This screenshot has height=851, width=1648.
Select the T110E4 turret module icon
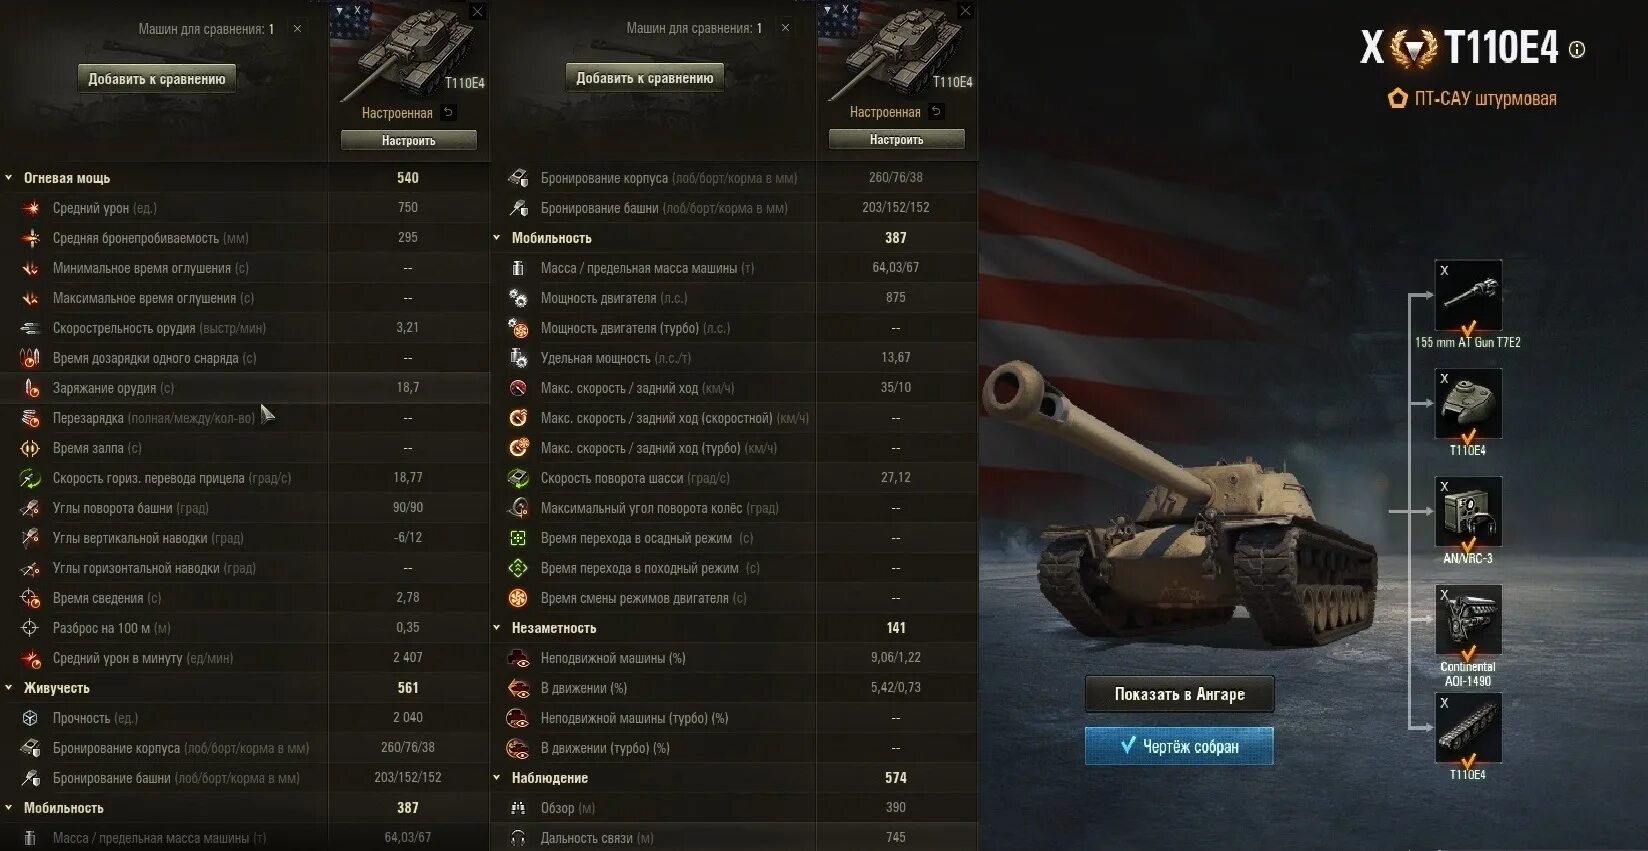(1468, 404)
